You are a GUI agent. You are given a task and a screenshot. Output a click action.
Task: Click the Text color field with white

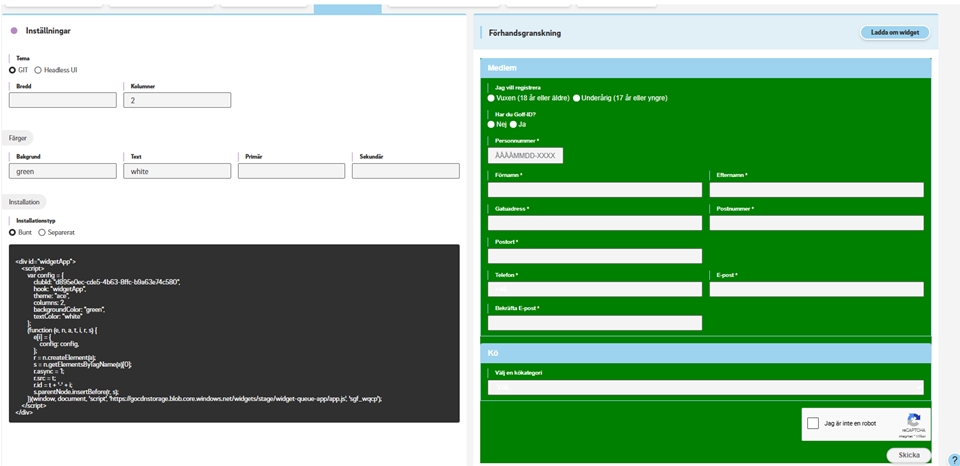click(x=177, y=171)
